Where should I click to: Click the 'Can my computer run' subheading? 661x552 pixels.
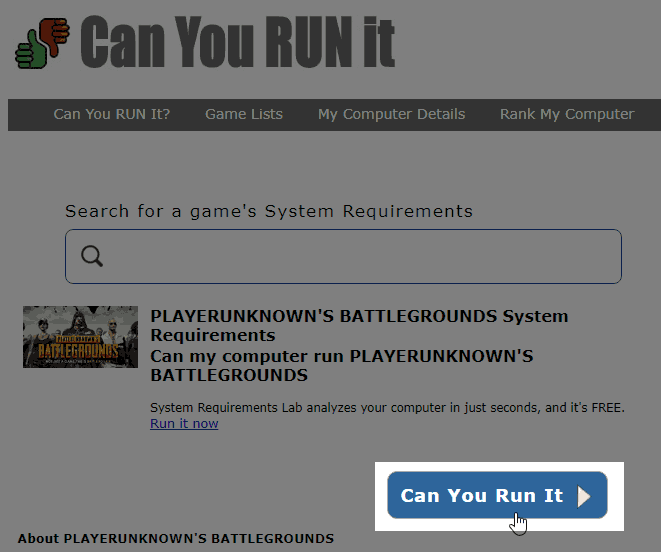click(342, 366)
